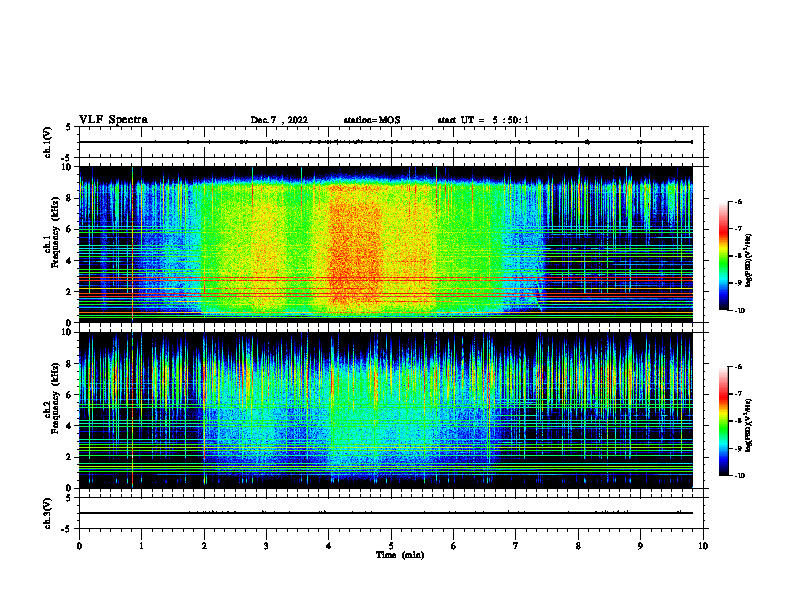The height and width of the screenshot is (612, 792).
Task: Click the time axis tick label "10"
Action: pos(703,546)
